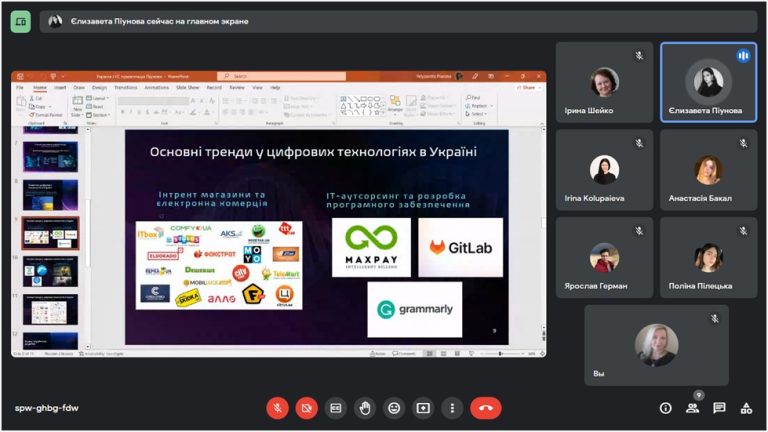Open the File tab in PowerPoint
768x432 pixels.
coord(20,87)
